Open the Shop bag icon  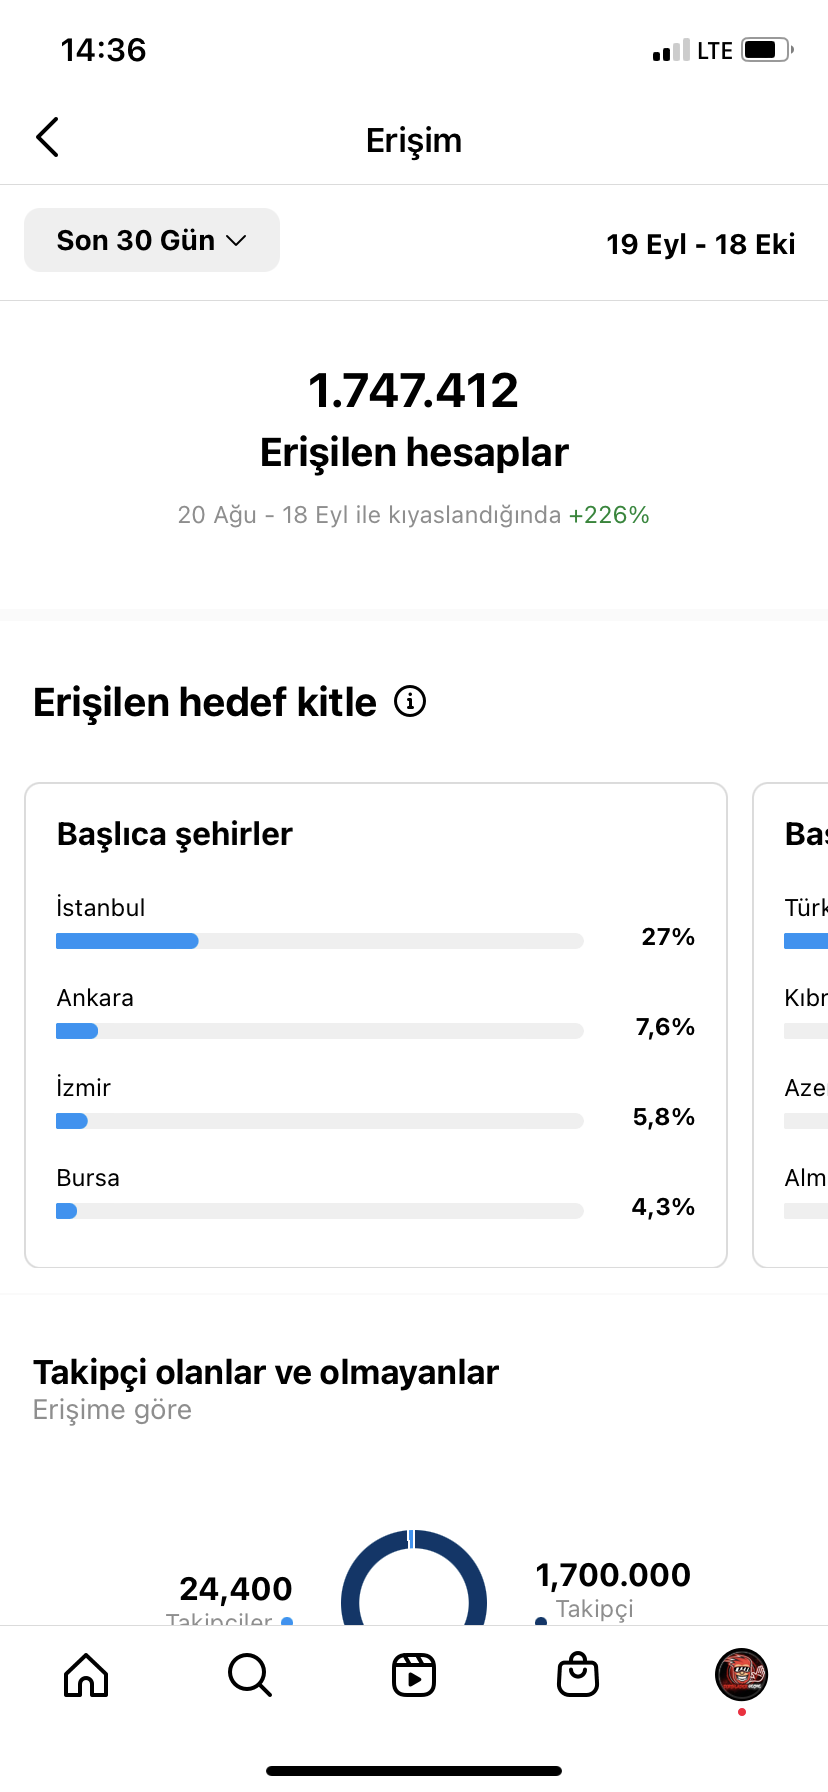coord(578,1675)
